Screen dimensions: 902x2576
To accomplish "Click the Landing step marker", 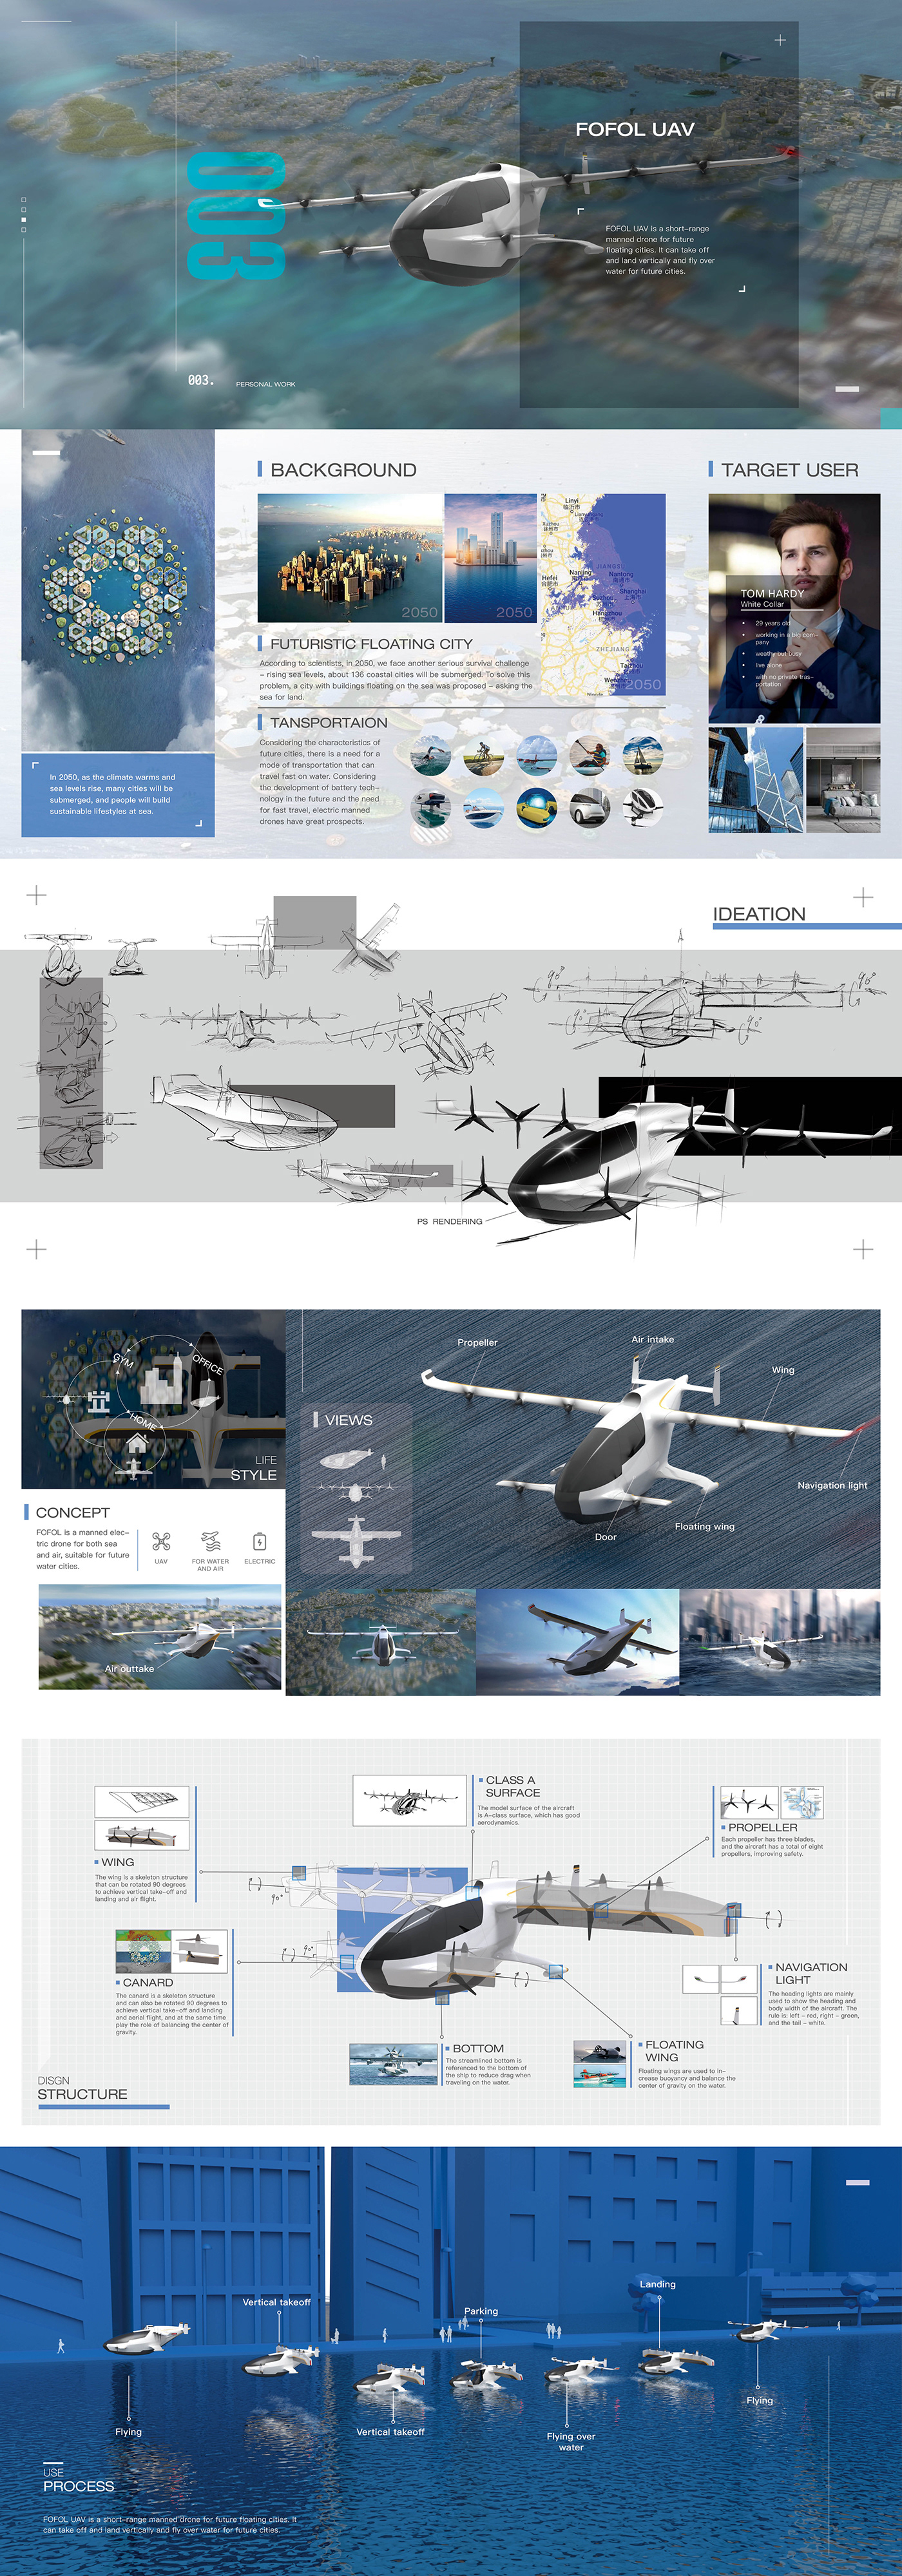I will [x=658, y=2284].
